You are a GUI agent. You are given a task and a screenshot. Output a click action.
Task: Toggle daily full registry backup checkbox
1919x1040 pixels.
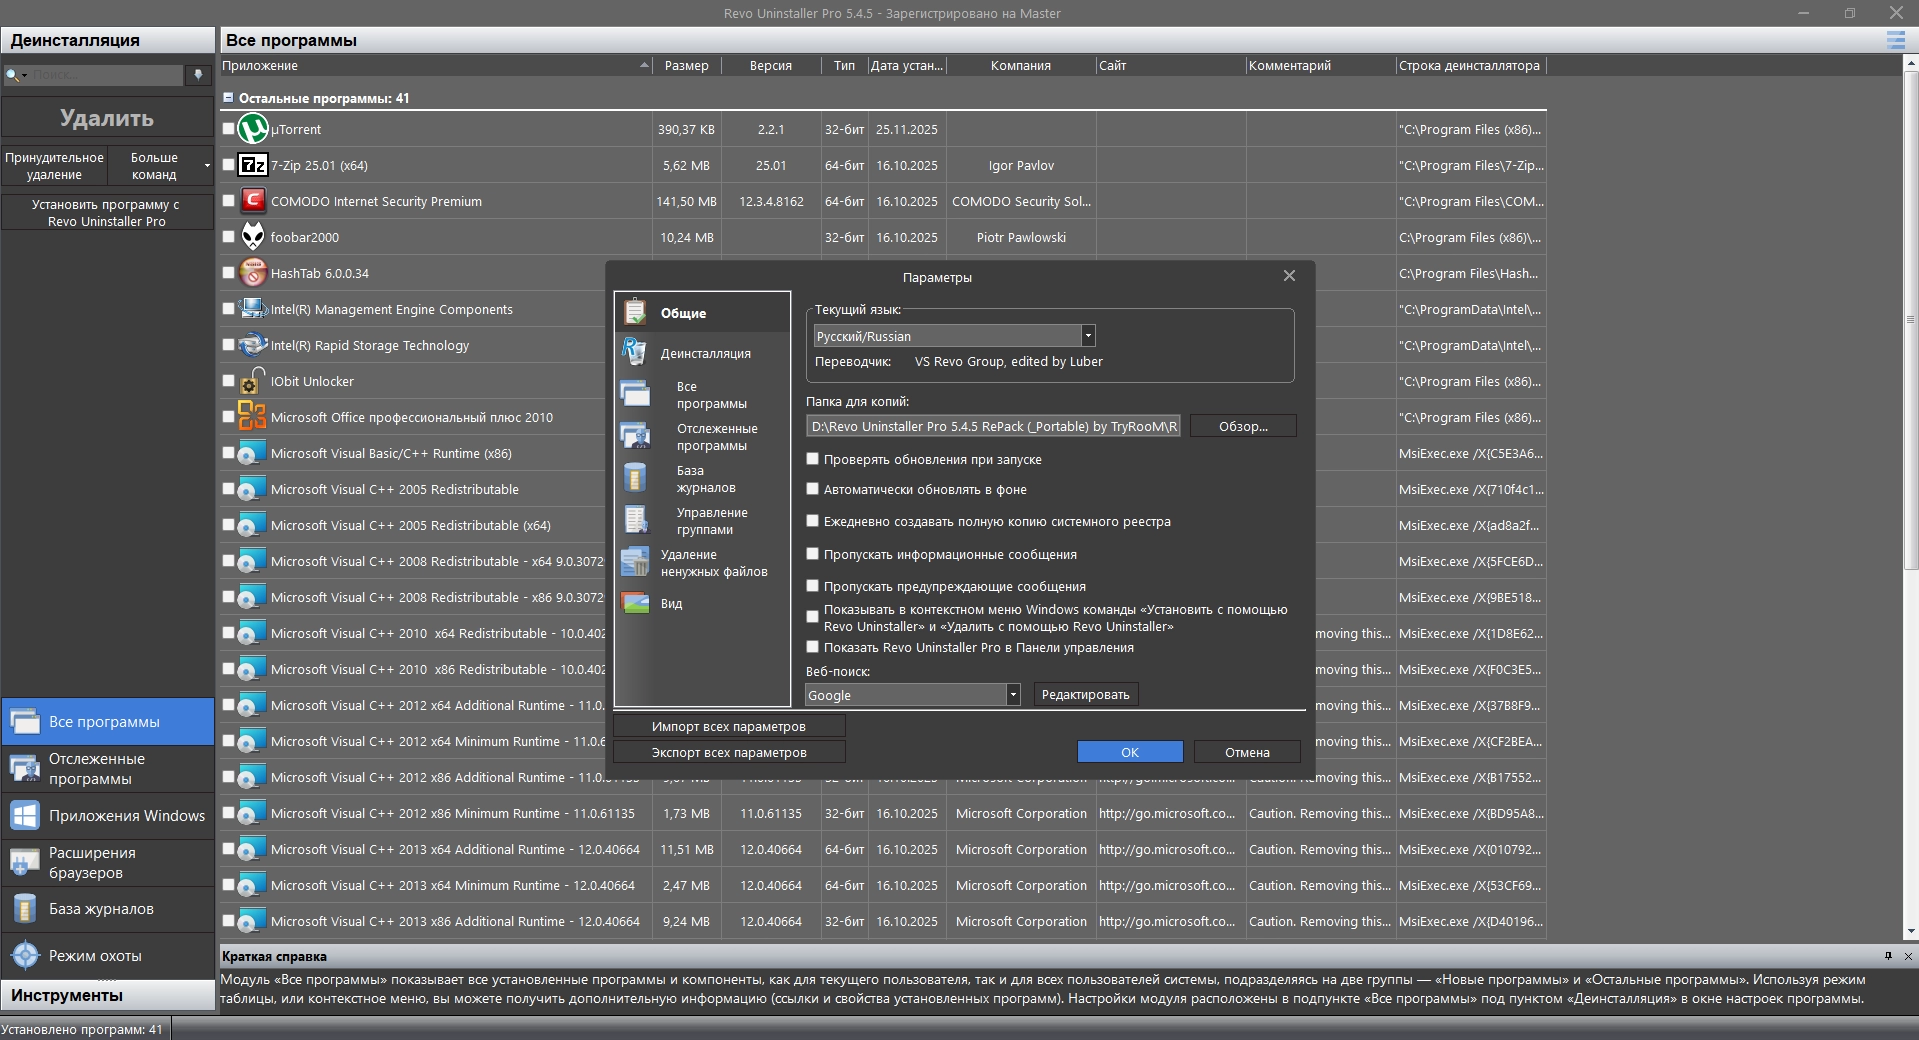[813, 521]
